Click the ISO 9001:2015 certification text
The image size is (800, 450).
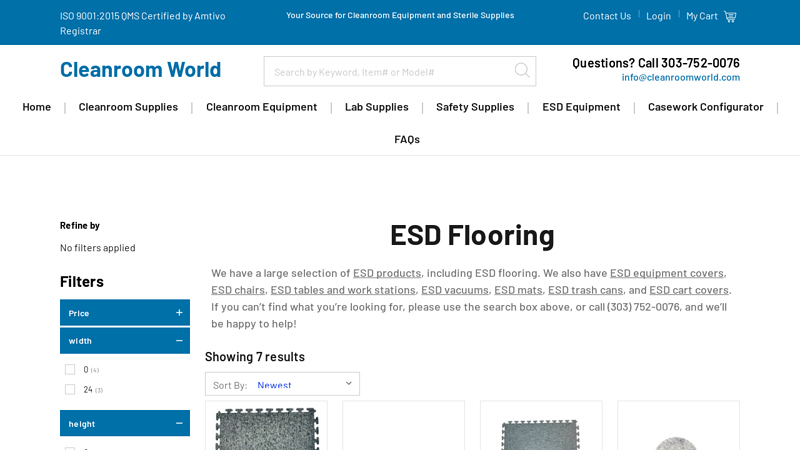(x=142, y=23)
